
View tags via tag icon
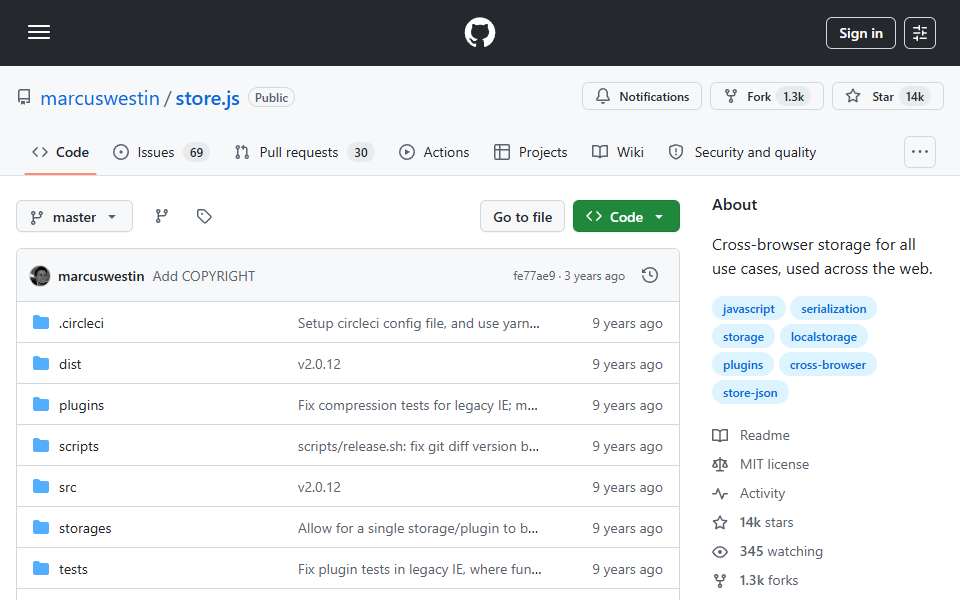(204, 216)
